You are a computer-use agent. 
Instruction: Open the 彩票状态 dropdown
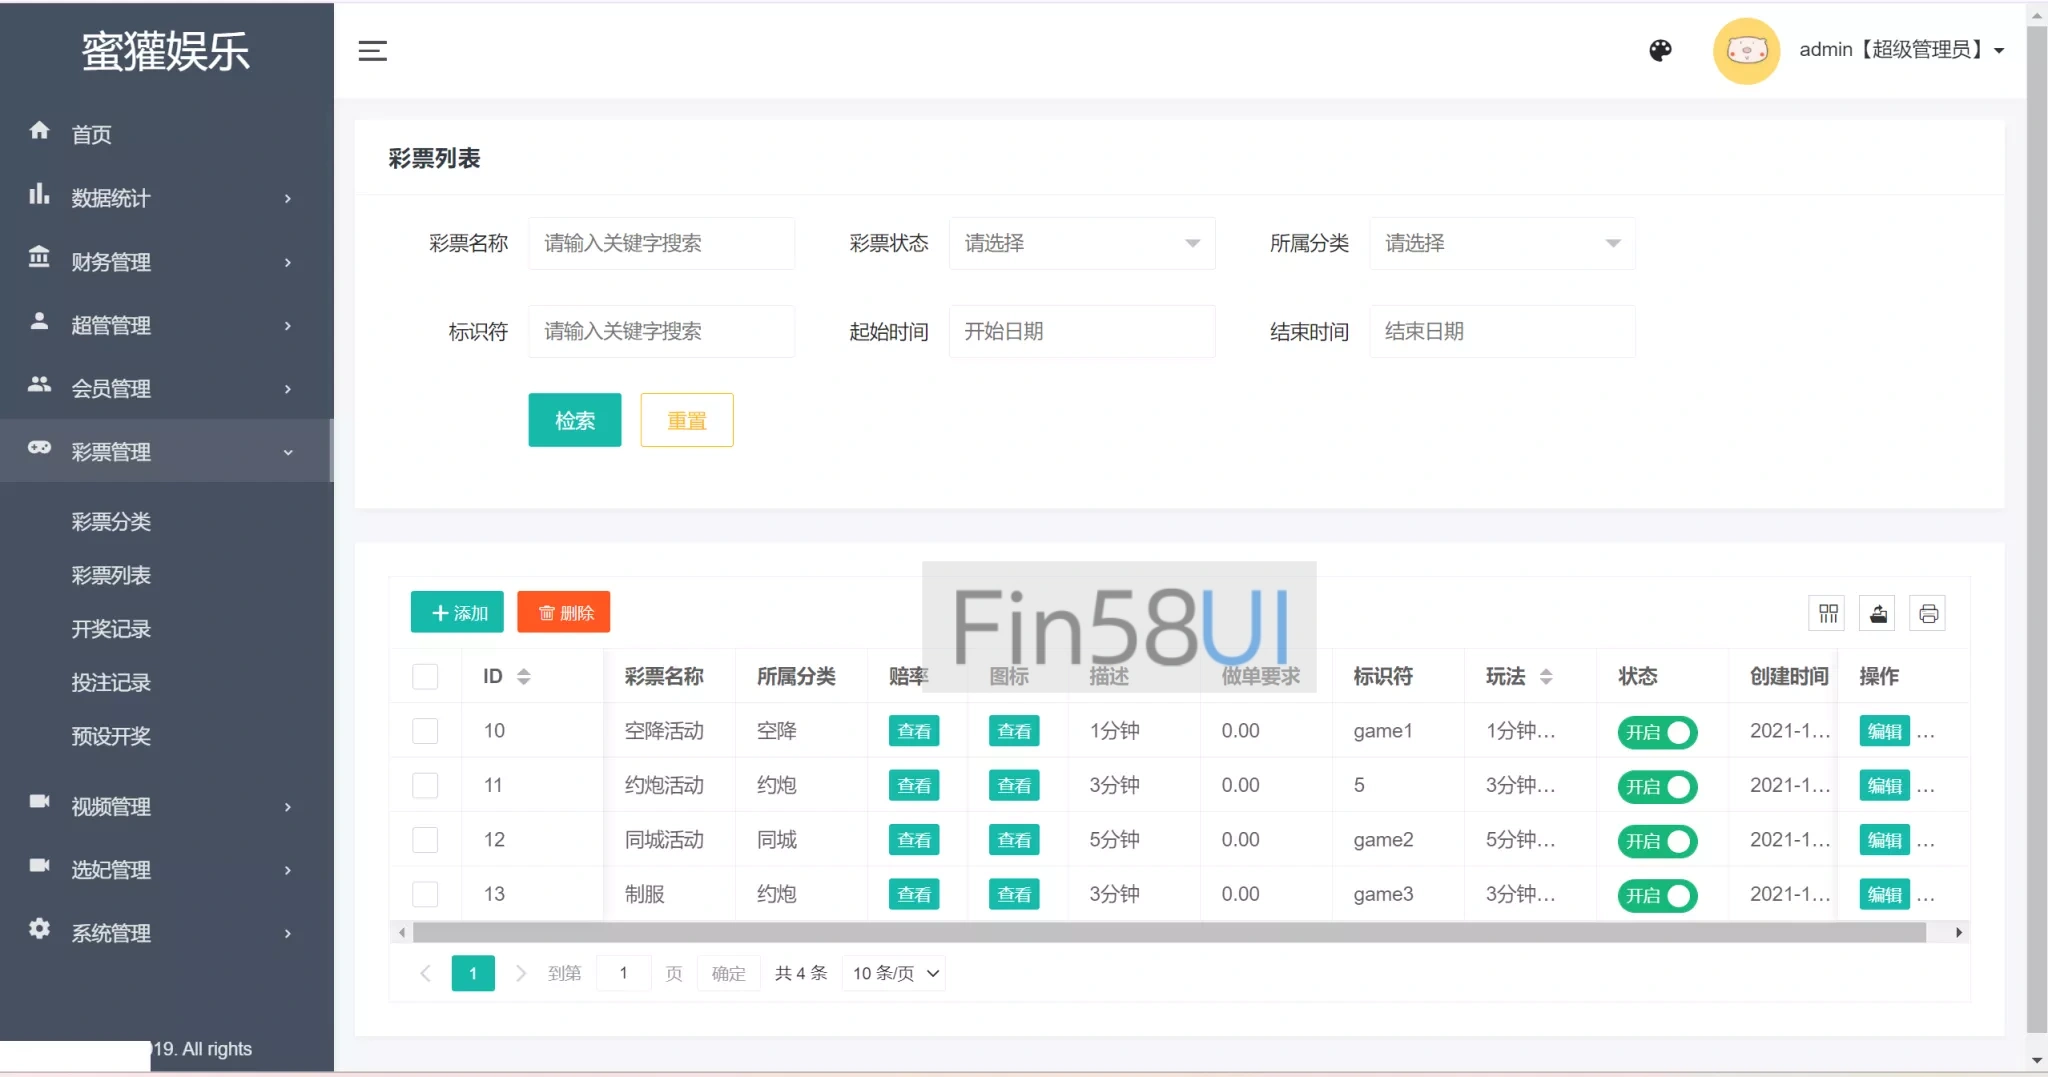click(1081, 243)
